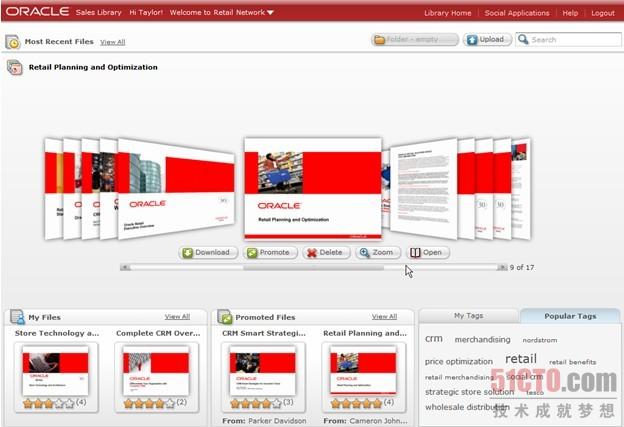Select the center Retail Planning and Optimization slide
This screenshot has width=624, height=427.
click(313, 188)
